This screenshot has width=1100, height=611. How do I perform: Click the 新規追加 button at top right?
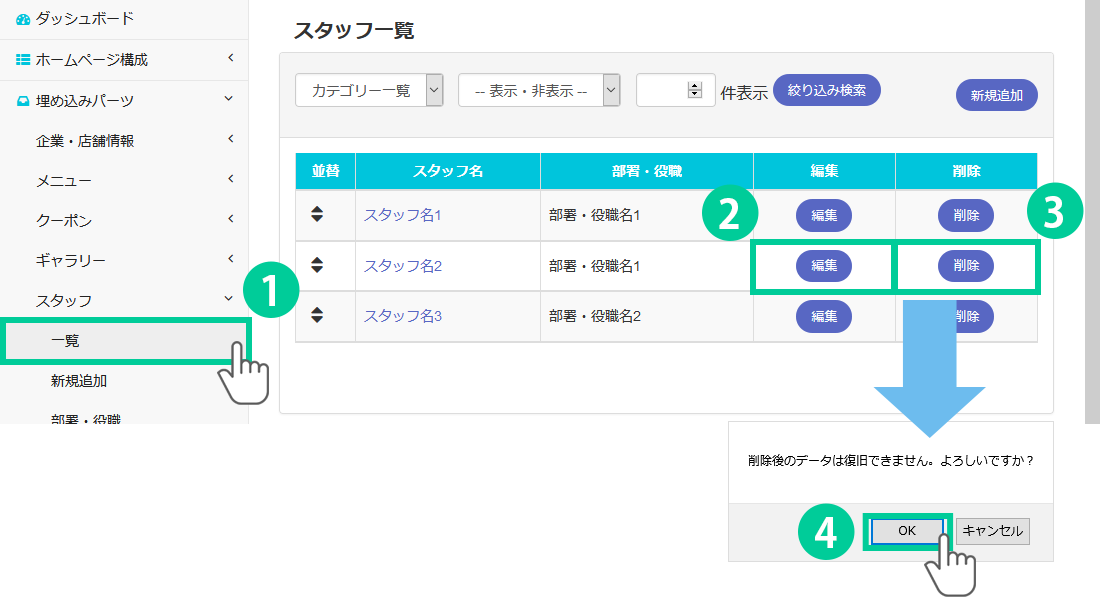coord(996,96)
